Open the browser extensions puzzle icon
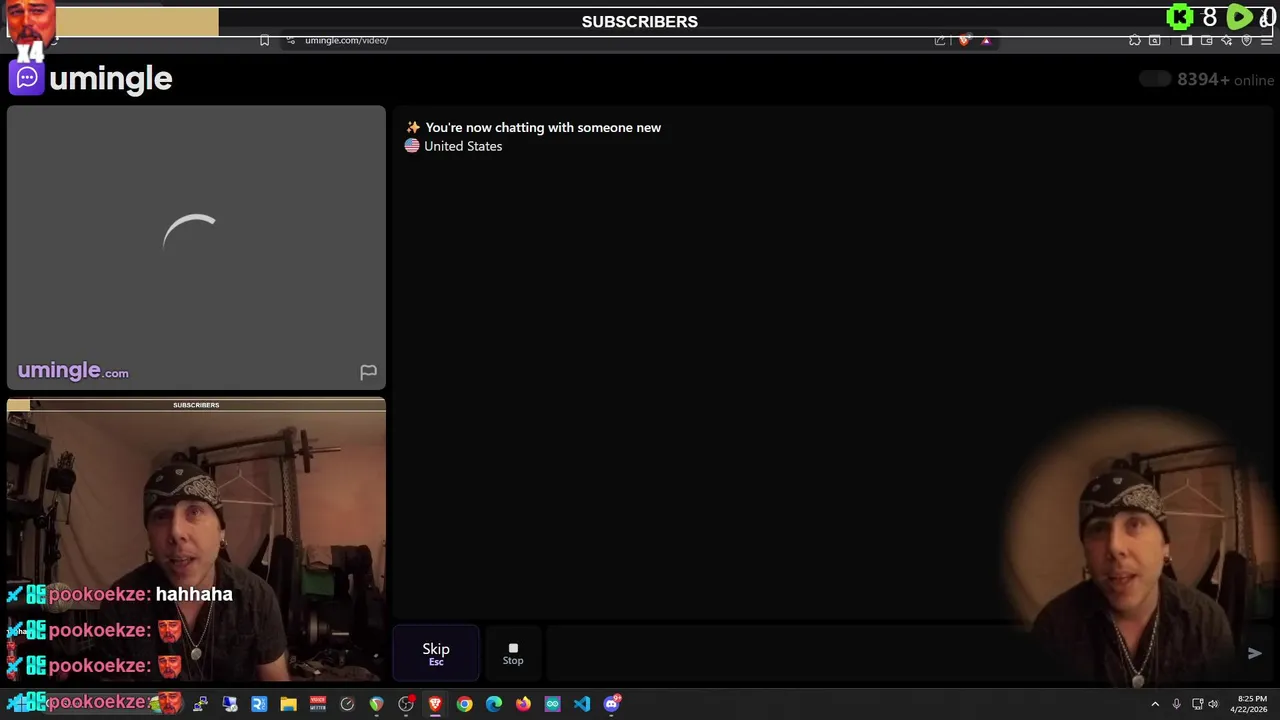The height and width of the screenshot is (720, 1280). pyautogui.click(x=1135, y=40)
